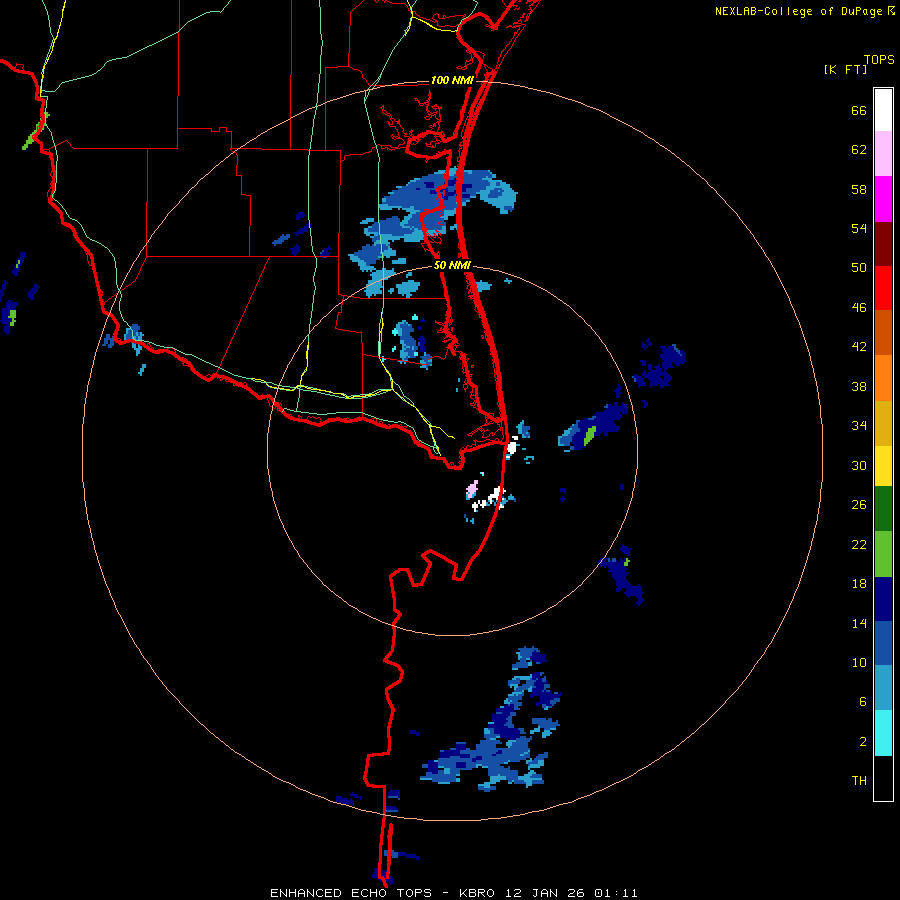The height and width of the screenshot is (900, 900).
Task: Click the light pink echo cell on radar
Action: click(472, 489)
